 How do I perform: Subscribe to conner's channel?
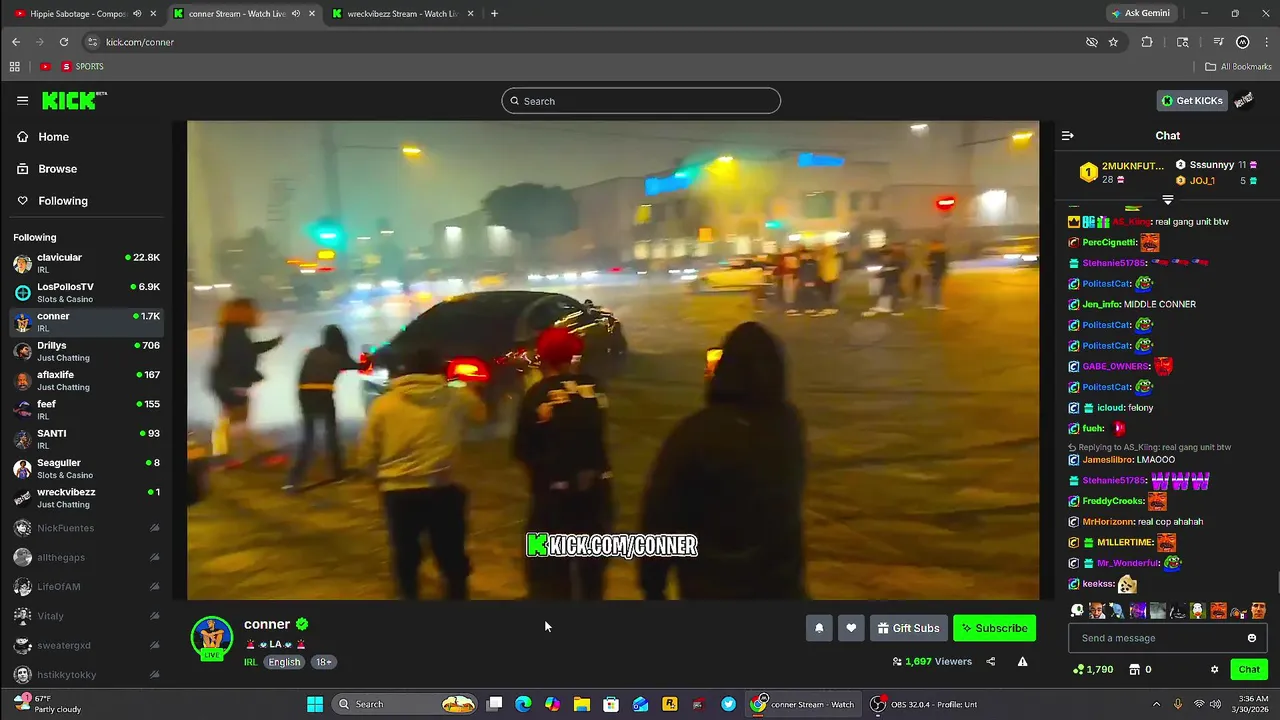pyautogui.click(x=994, y=628)
